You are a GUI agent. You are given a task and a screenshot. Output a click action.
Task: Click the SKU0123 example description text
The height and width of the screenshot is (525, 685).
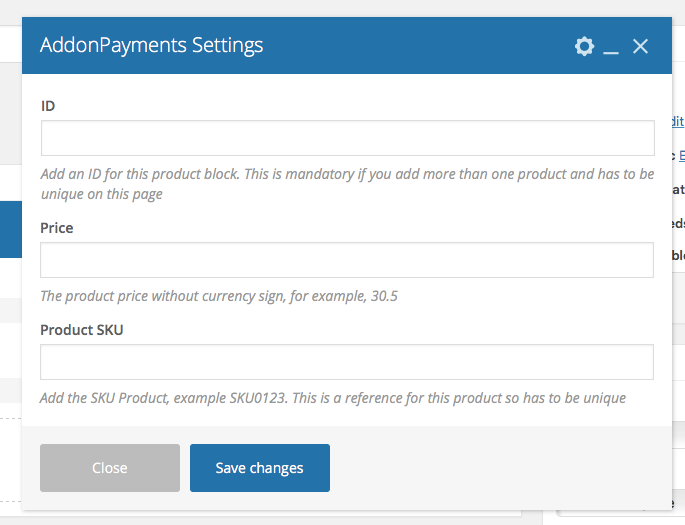[332, 398]
